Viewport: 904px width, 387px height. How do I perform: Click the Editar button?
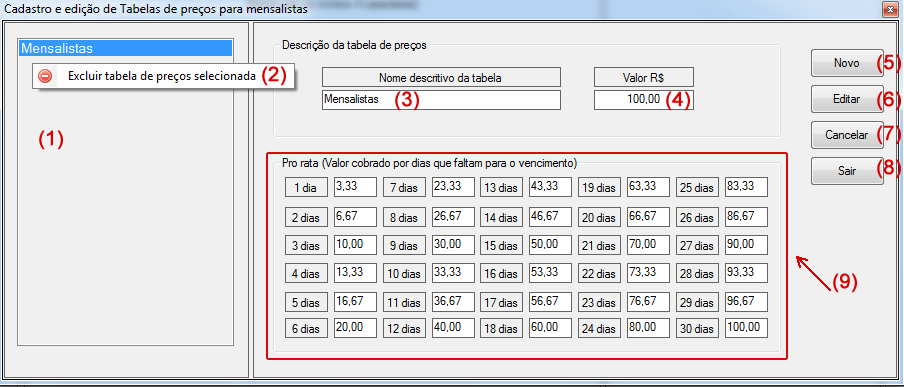point(847,99)
